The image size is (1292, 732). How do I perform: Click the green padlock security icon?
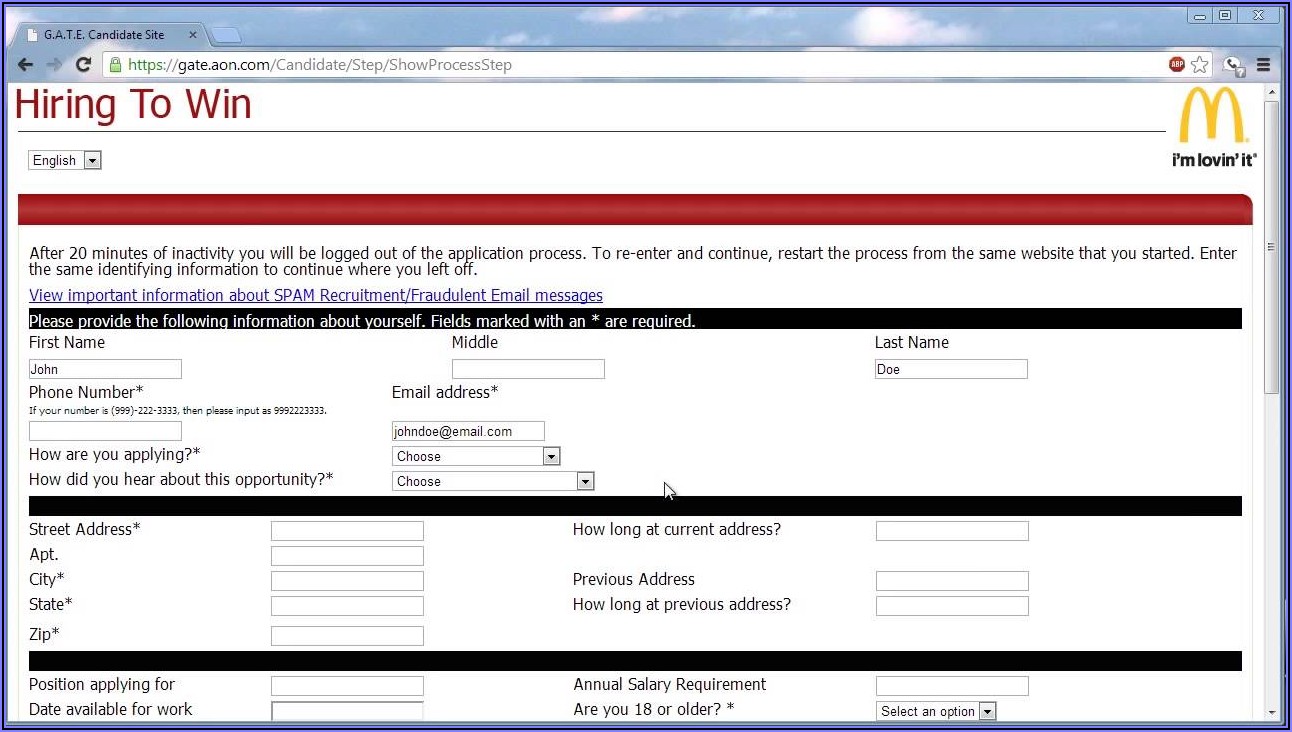(x=115, y=65)
